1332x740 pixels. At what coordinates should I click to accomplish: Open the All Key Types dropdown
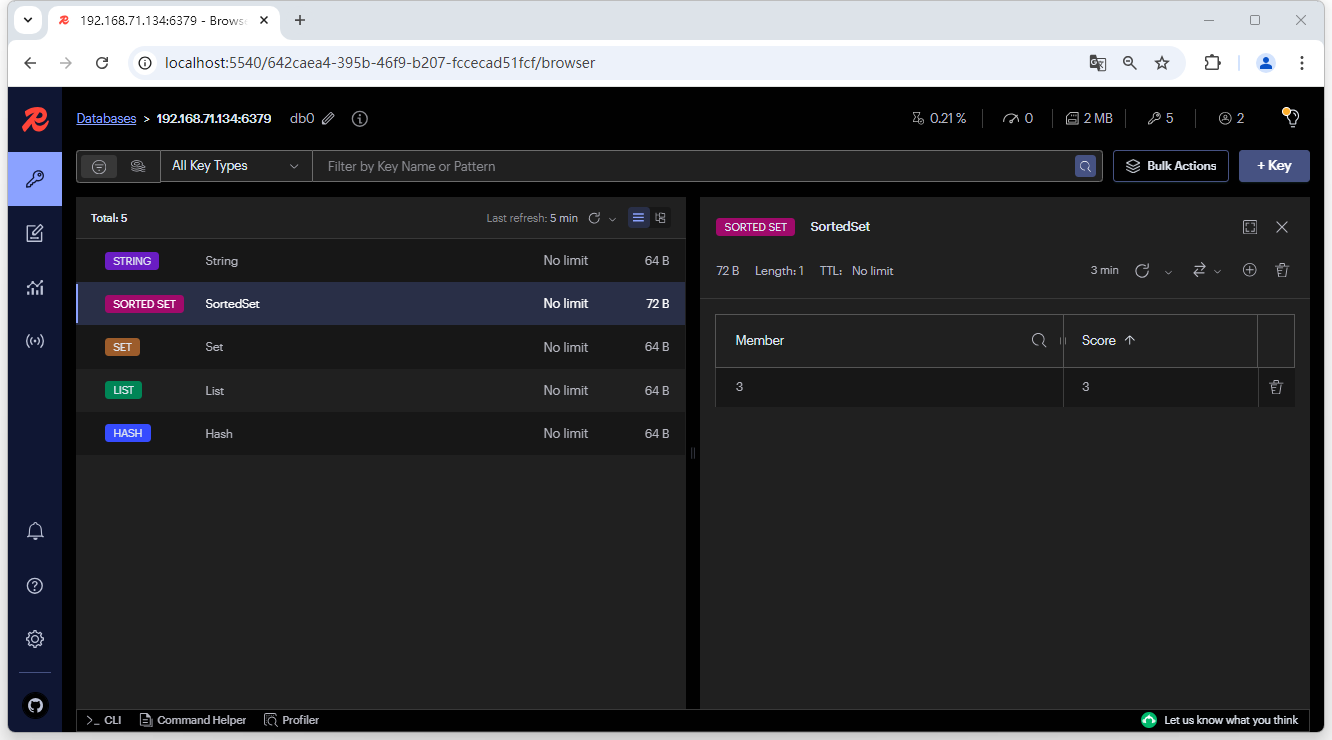[236, 166]
